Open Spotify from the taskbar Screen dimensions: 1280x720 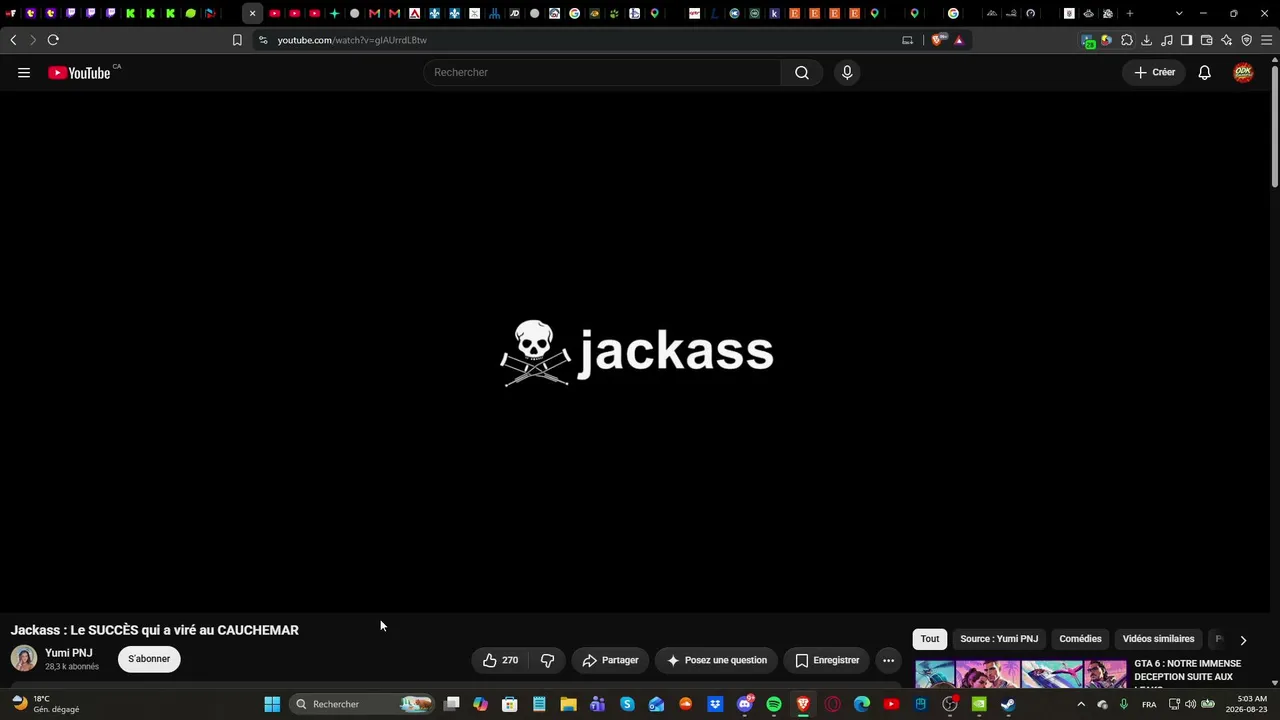point(774,704)
